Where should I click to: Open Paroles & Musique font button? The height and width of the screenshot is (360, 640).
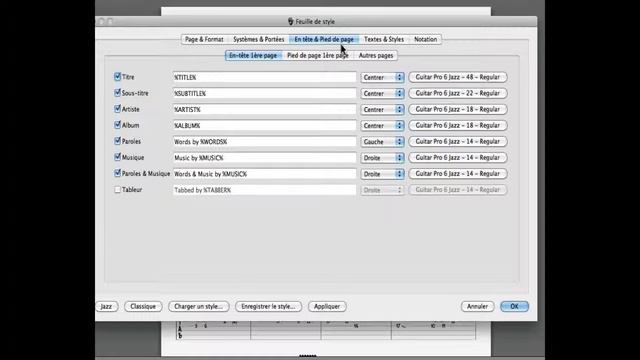(x=458, y=173)
